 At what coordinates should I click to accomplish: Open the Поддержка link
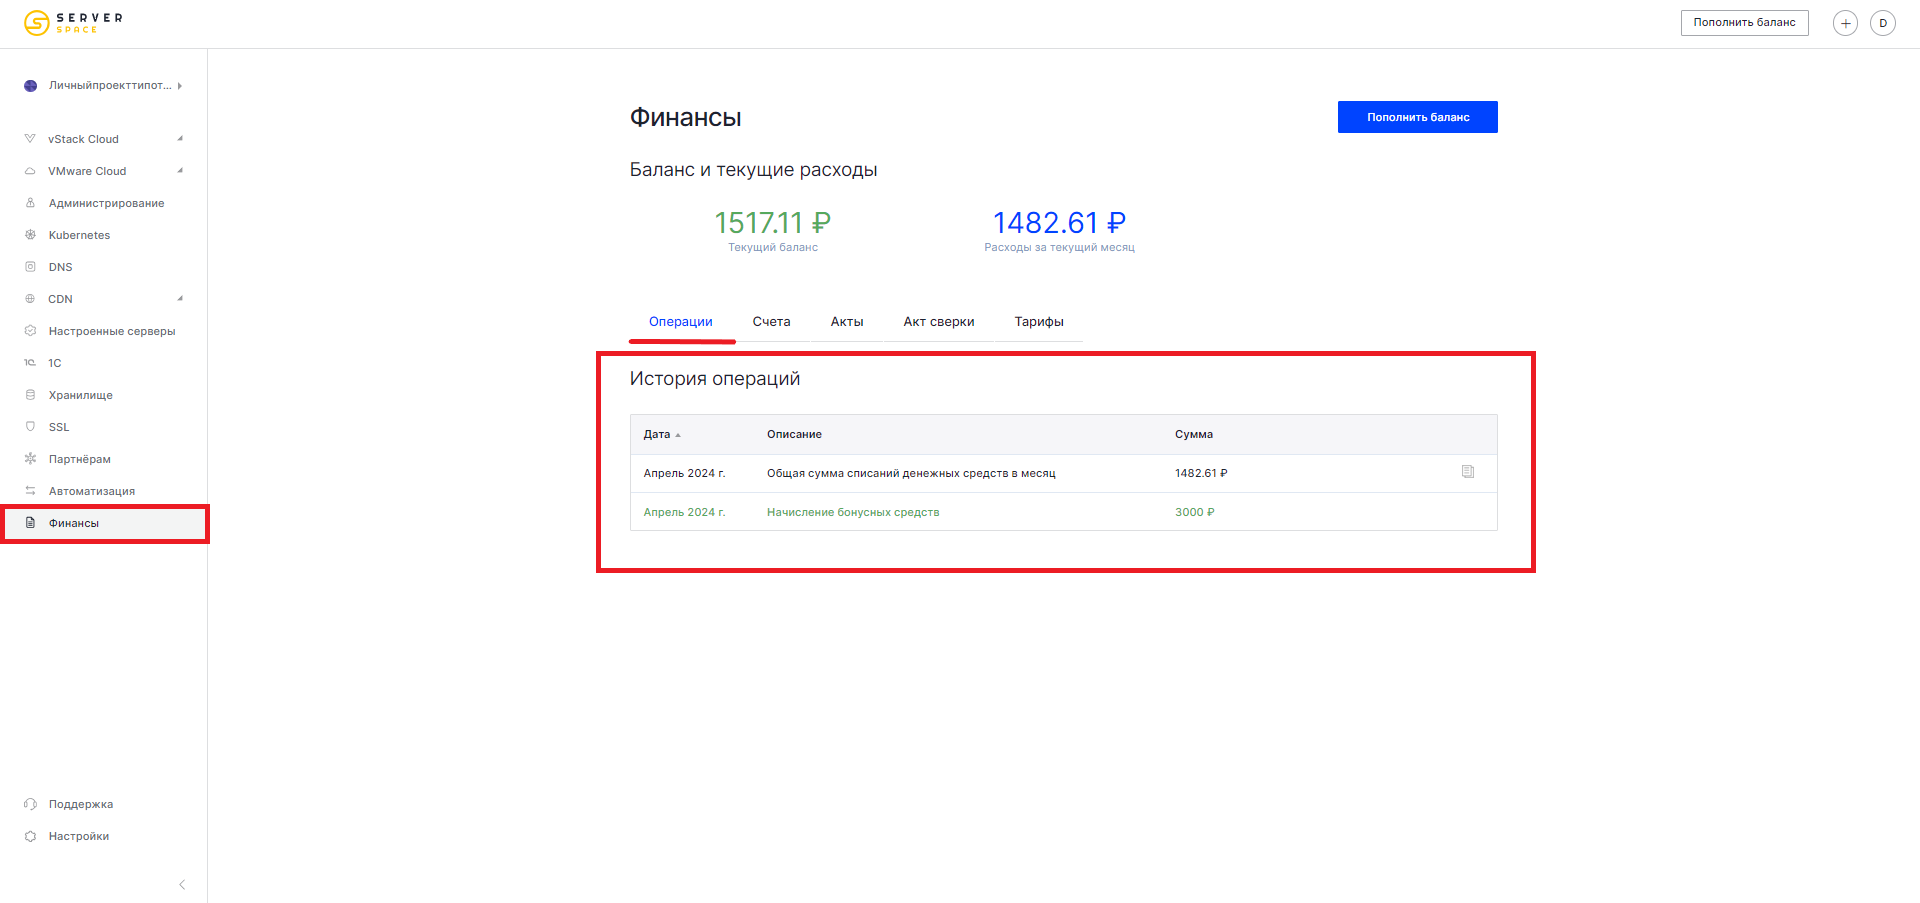(81, 804)
